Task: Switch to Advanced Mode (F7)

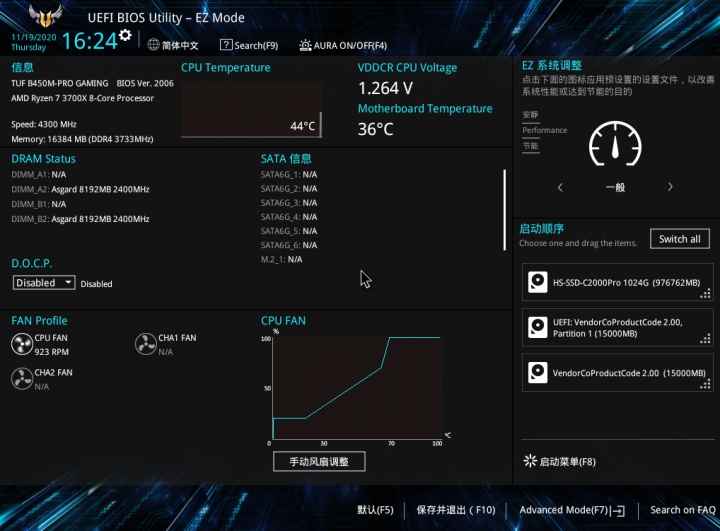Action: point(572,510)
